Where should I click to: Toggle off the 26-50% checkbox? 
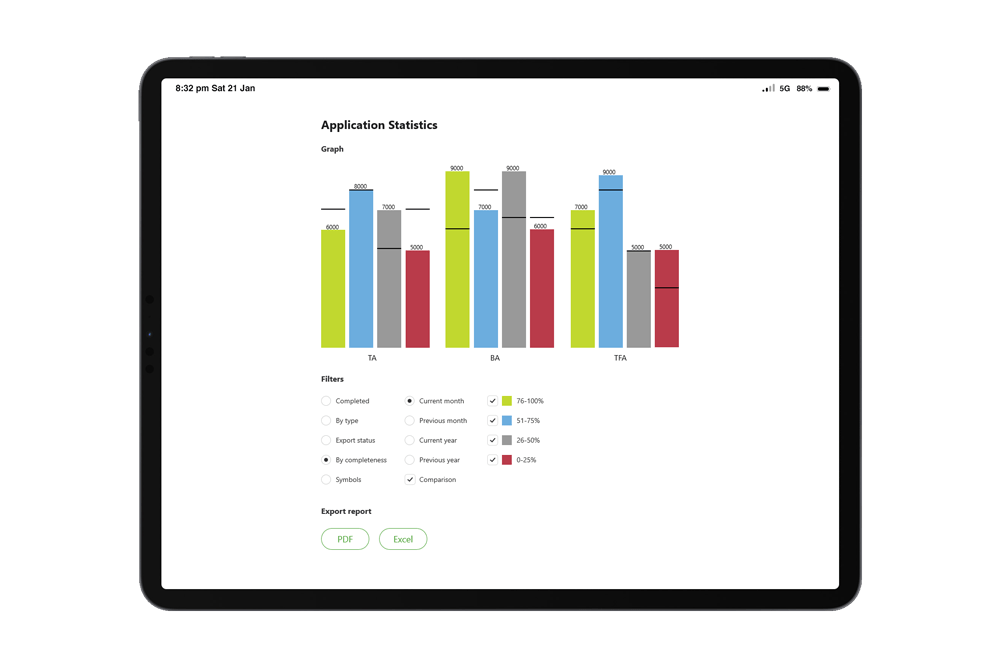492,440
